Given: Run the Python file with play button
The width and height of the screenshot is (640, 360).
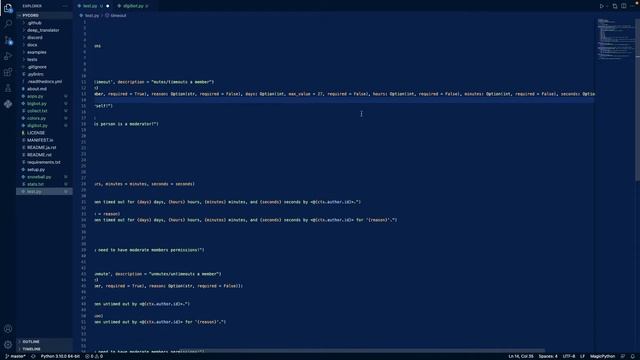Looking at the screenshot, I should tap(601, 6).
